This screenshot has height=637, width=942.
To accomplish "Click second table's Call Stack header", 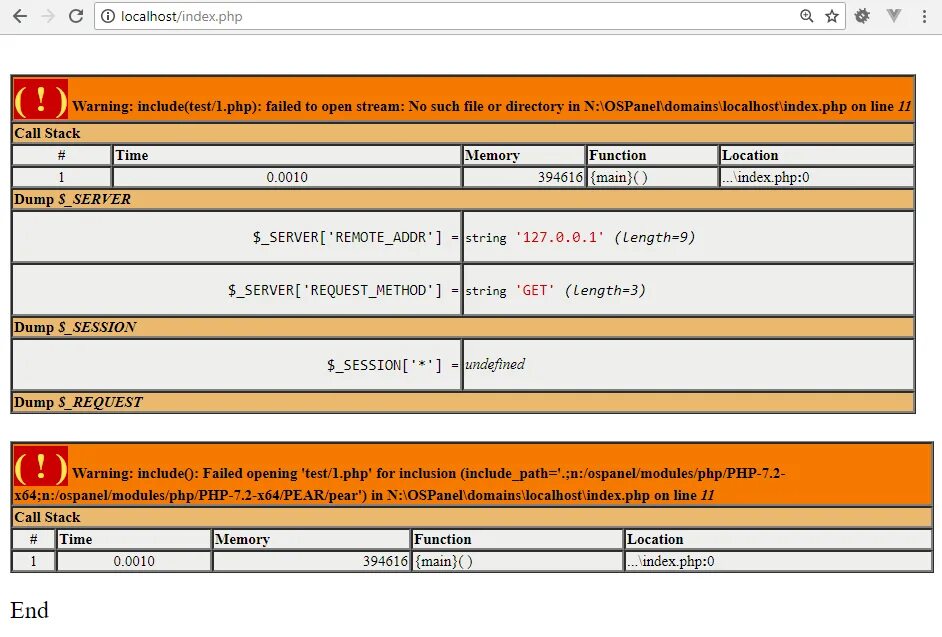I will (x=472, y=517).
